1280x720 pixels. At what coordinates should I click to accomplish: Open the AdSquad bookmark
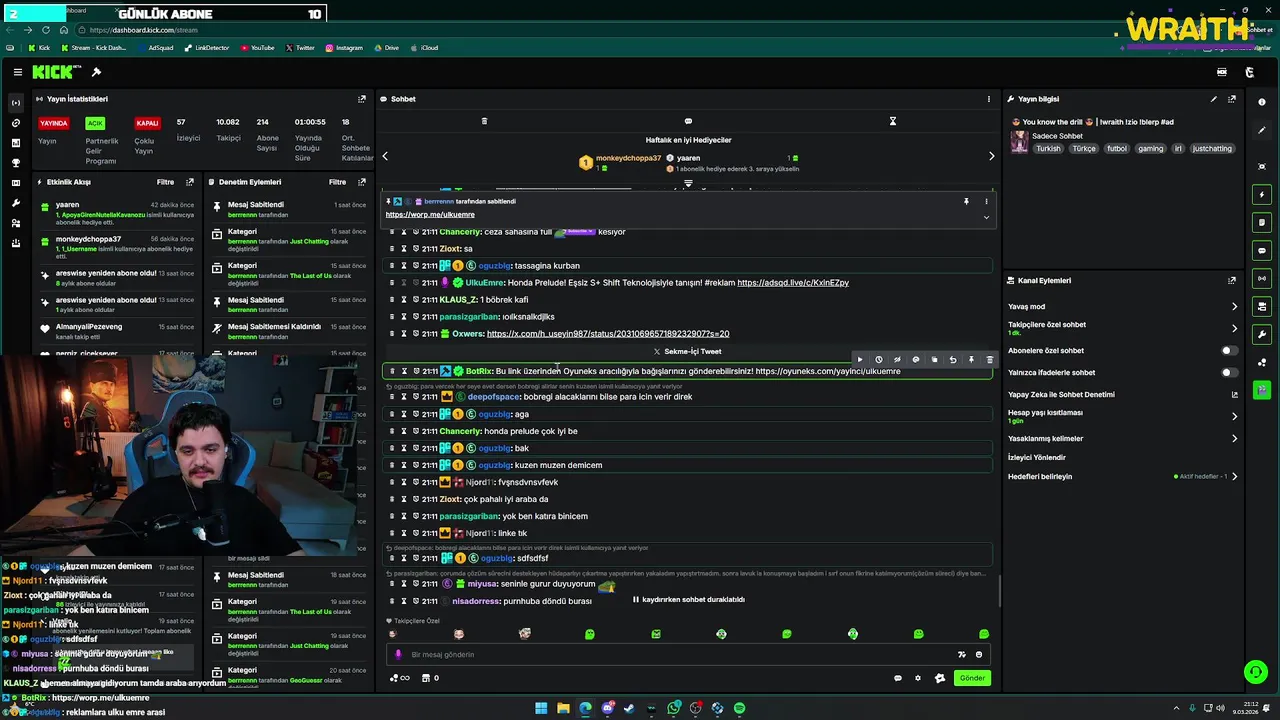click(x=155, y=48)
